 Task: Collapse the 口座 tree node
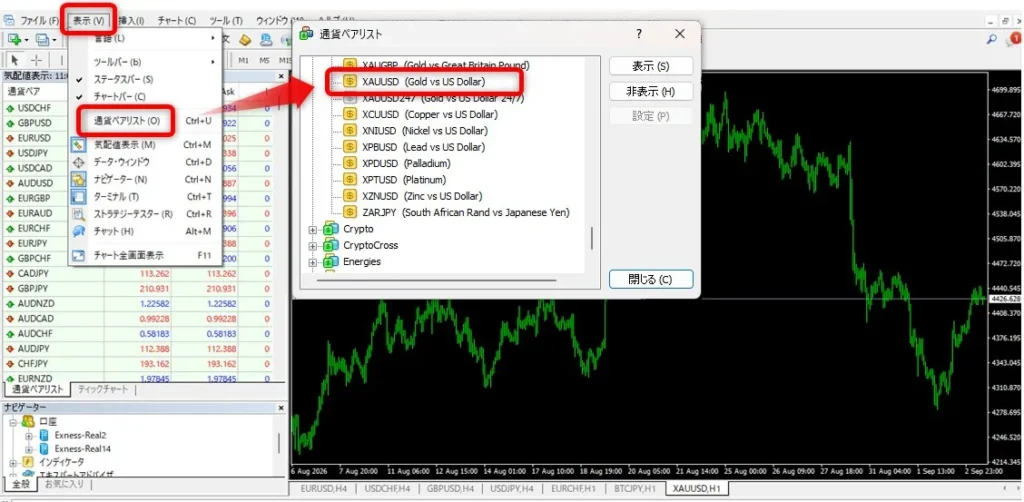(x=13, y=422)
